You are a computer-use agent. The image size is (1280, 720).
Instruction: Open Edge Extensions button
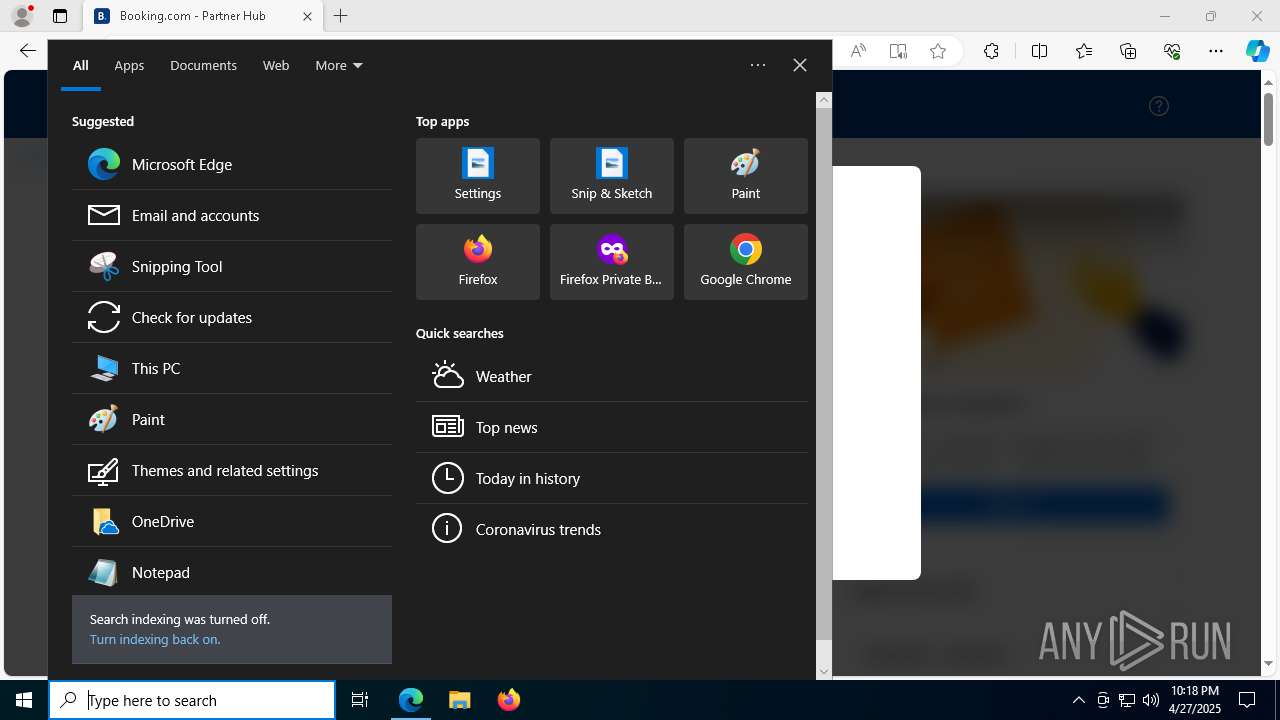click(x=991, y=51)
